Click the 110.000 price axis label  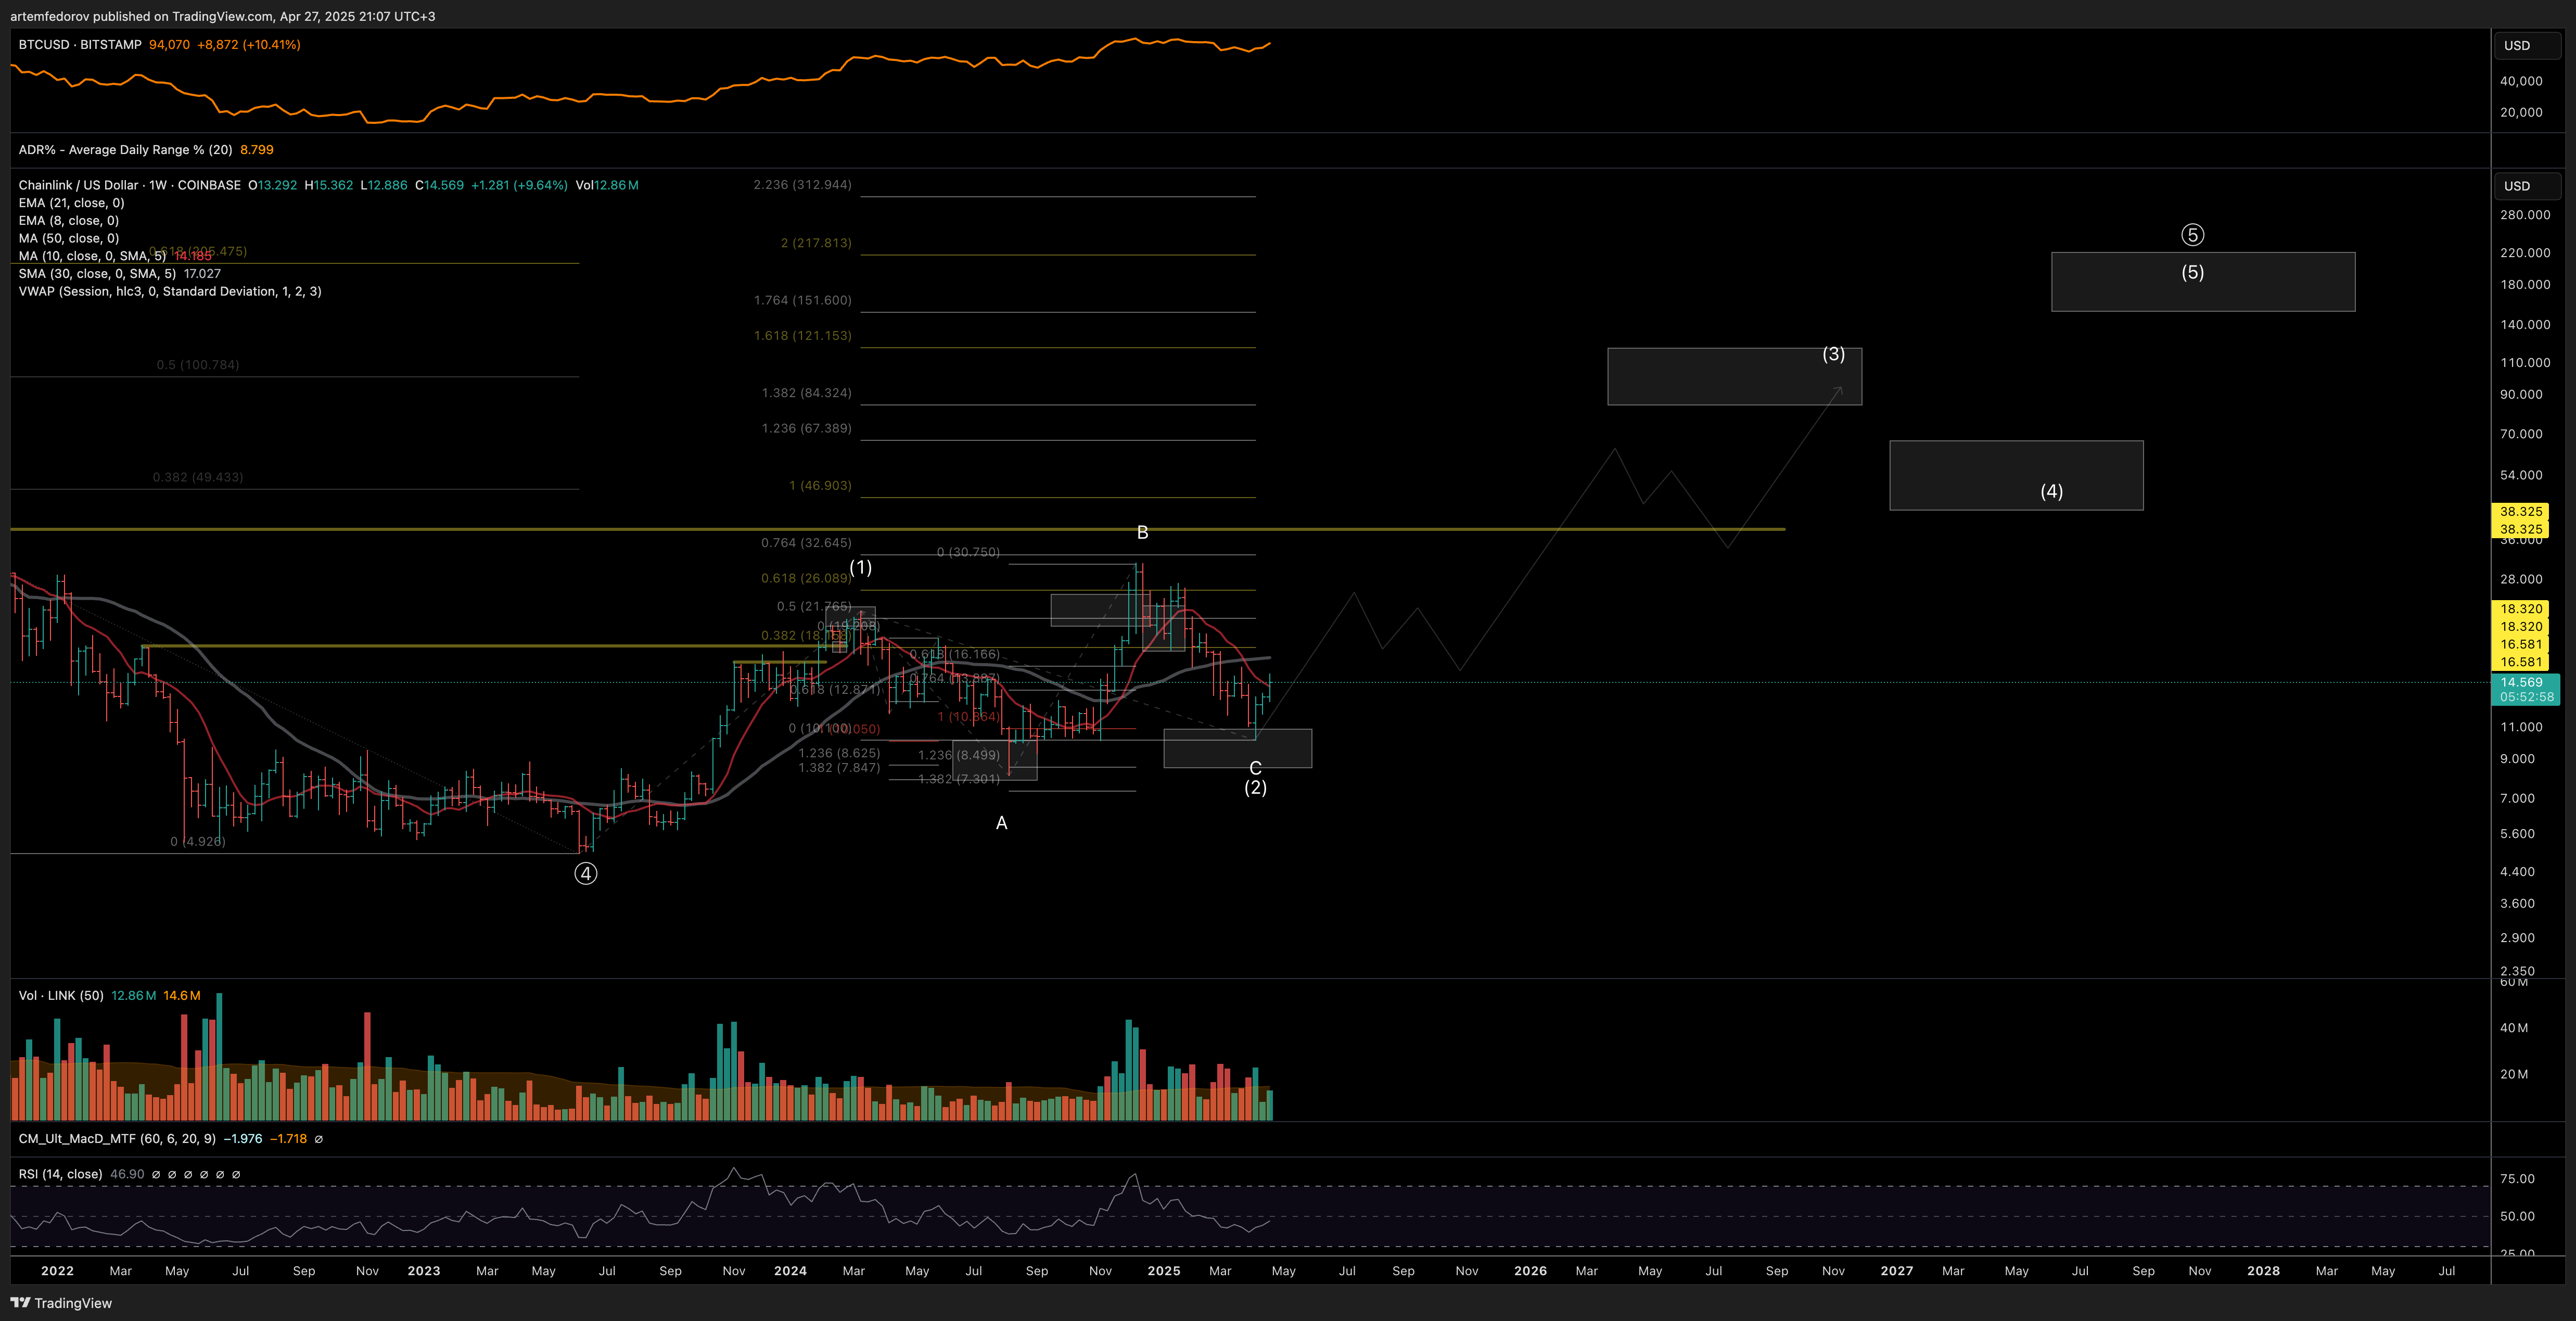coord(2525,363)
